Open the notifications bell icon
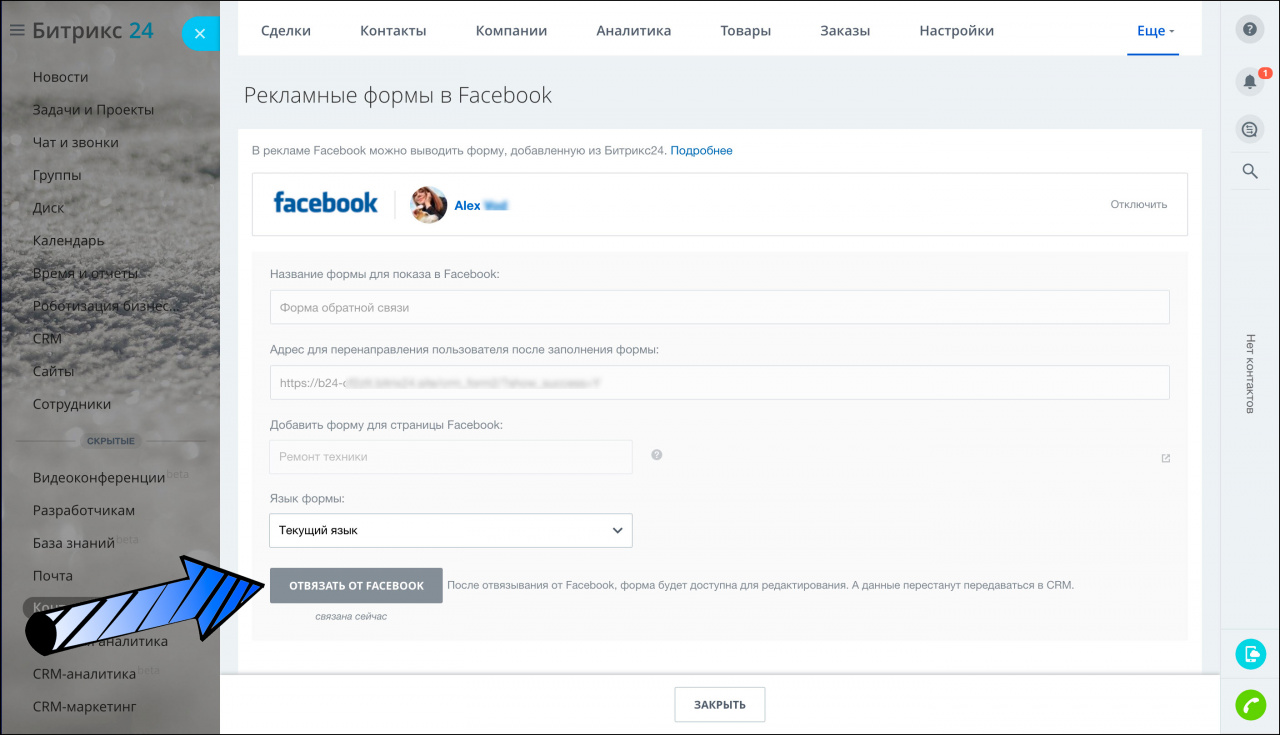 [x=1250, y=81]
